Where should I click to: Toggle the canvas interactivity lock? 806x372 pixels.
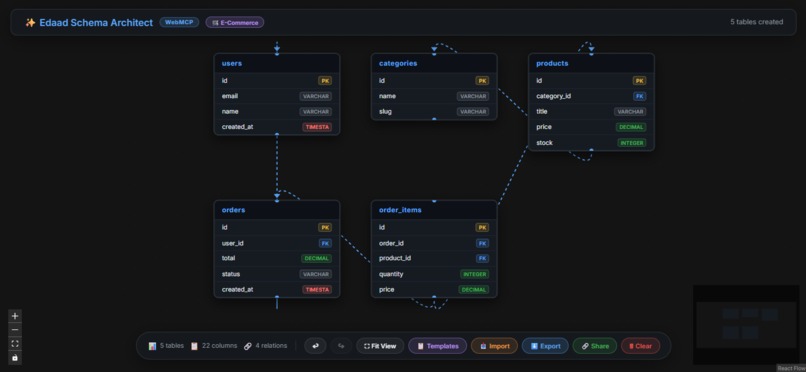(x=15, y=358)
